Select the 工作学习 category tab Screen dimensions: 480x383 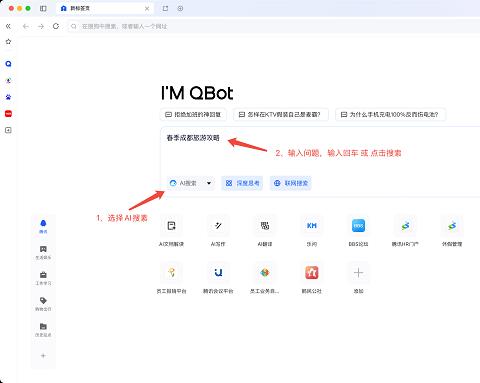43,278
